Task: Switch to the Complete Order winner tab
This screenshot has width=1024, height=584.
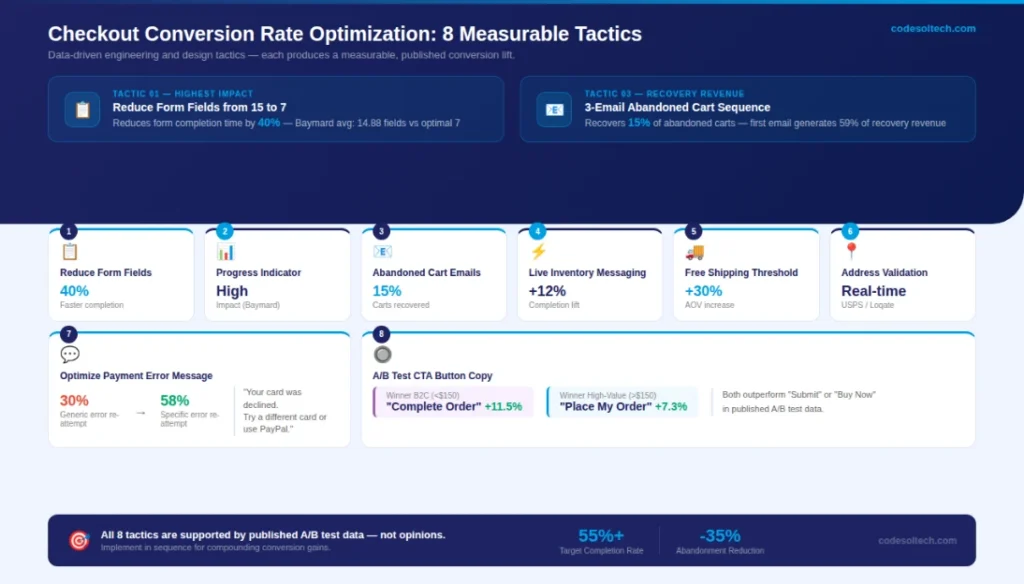Action: tap(451, 400)
